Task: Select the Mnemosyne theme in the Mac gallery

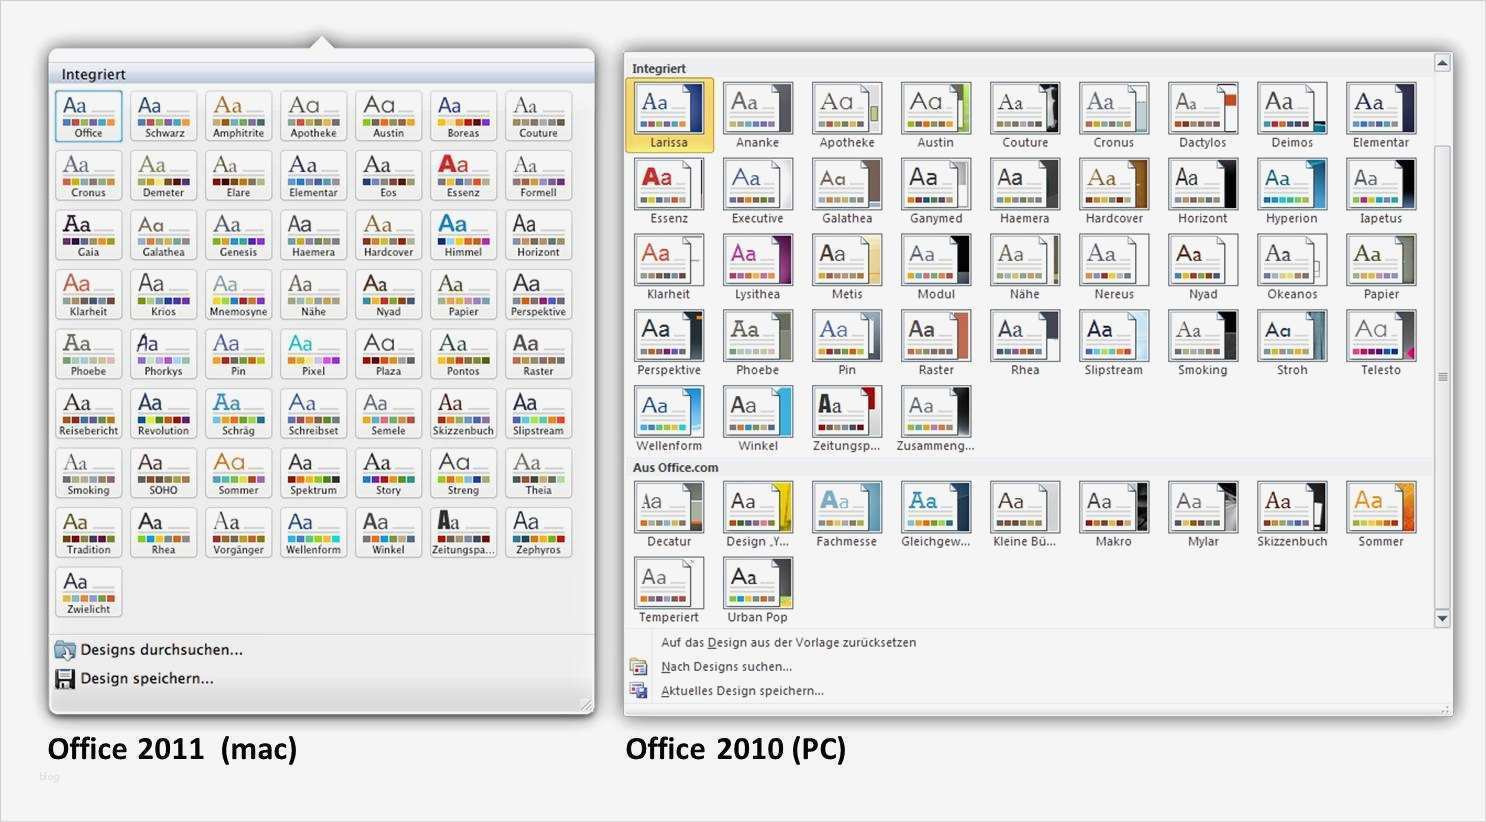Action: click(239, 295)
